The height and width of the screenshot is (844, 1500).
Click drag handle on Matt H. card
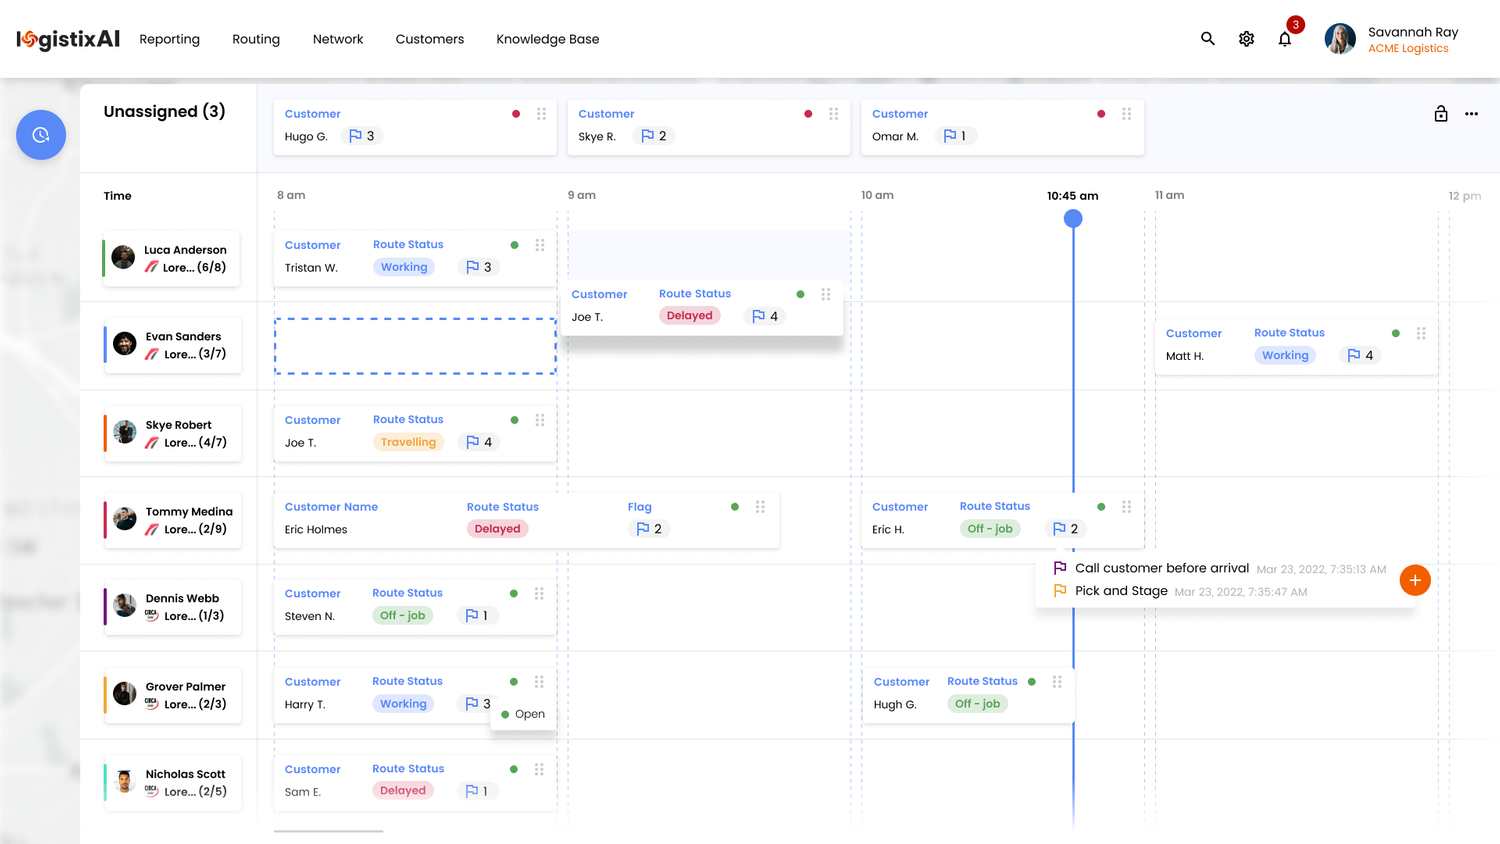pos(1421,333)
